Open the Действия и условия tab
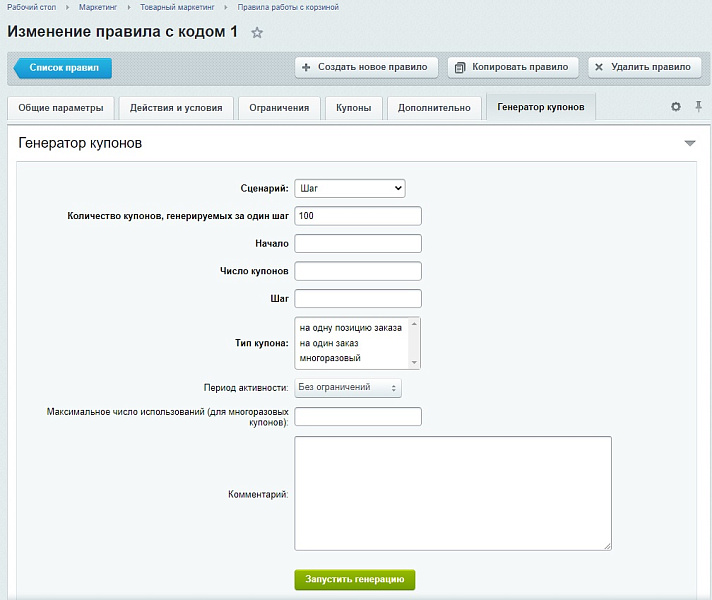Viewport: 712px width, 600px height. (176, 108)
